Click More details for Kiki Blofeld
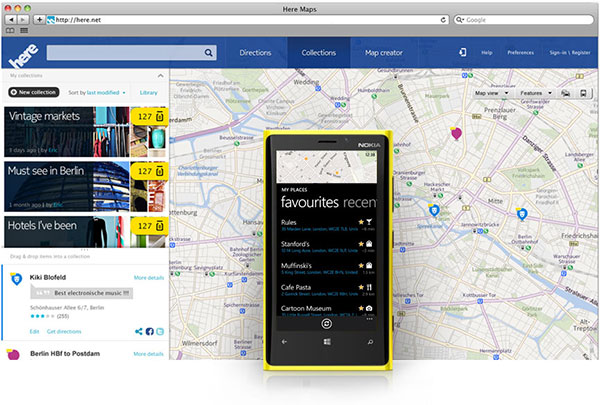 pos(149,278)
